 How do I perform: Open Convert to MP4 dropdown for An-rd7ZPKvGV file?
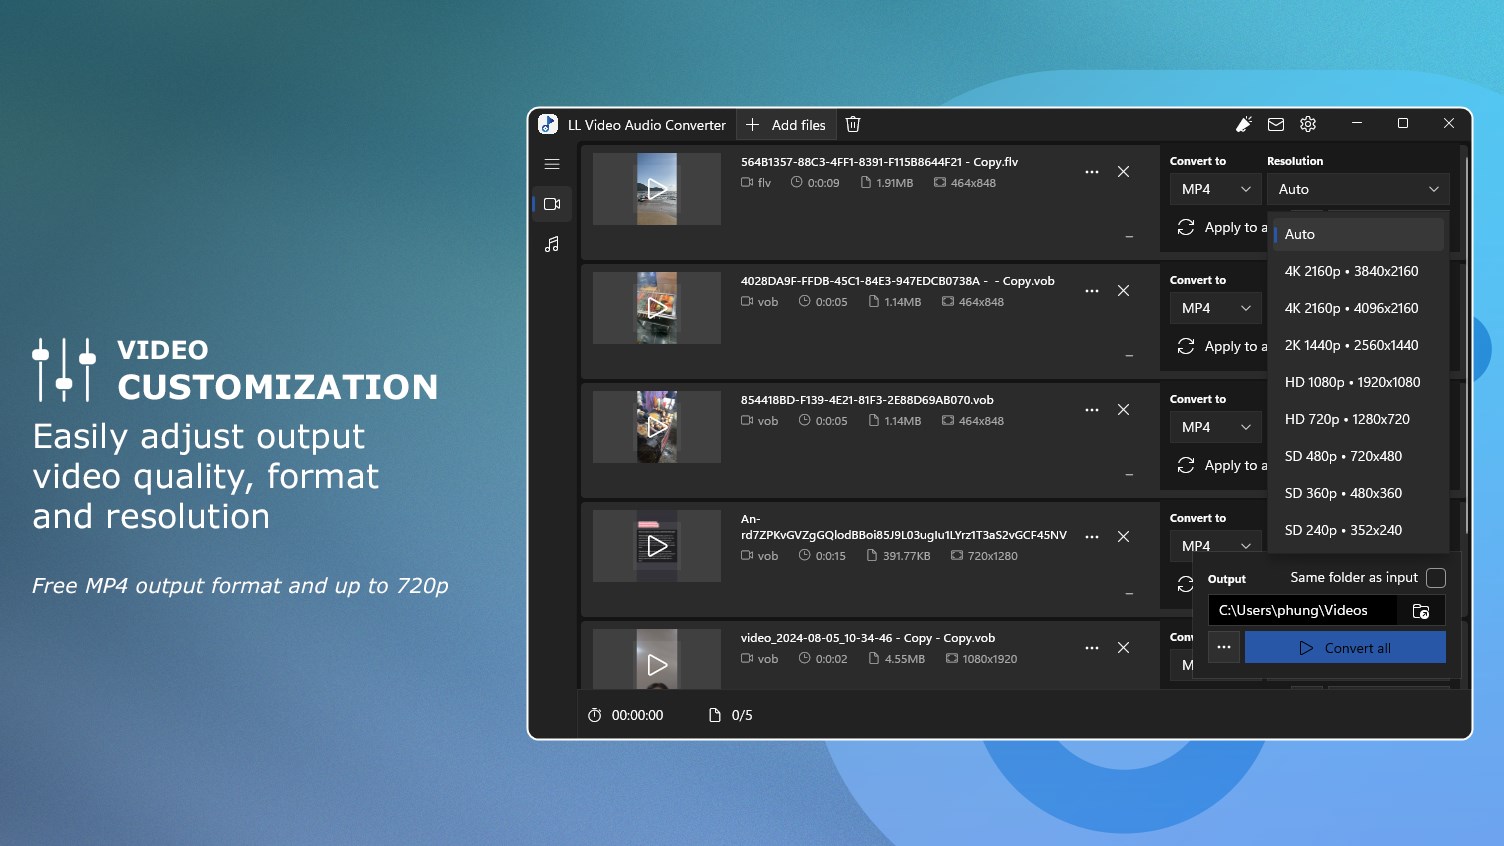tap(1215, 545)
